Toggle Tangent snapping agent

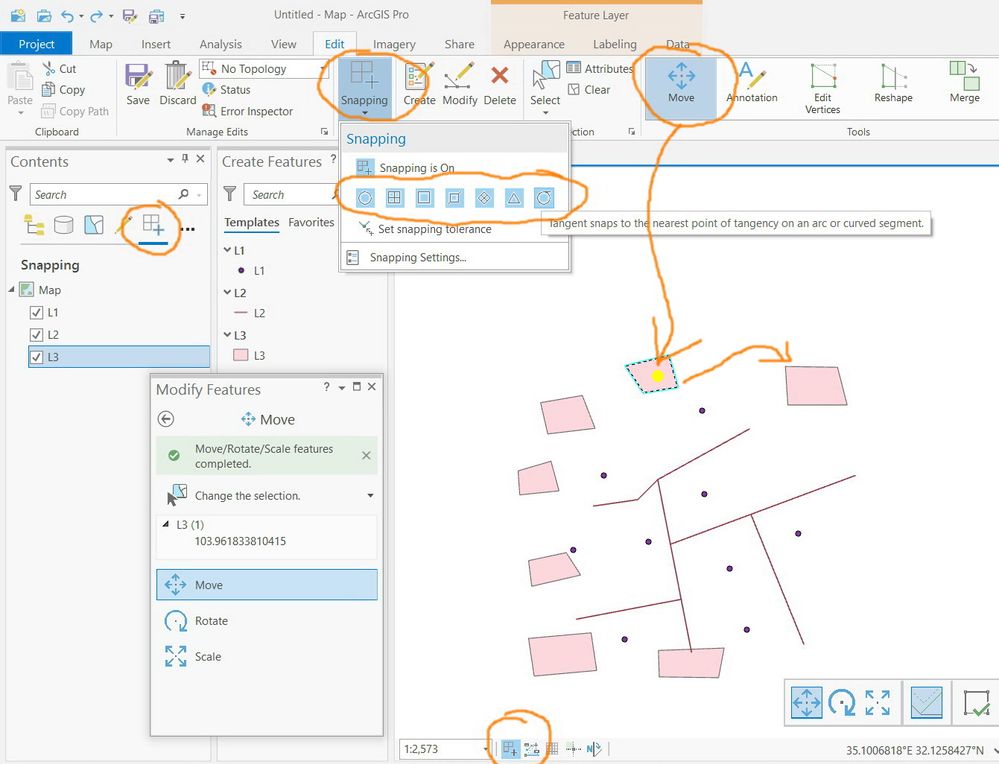[544, 198]
